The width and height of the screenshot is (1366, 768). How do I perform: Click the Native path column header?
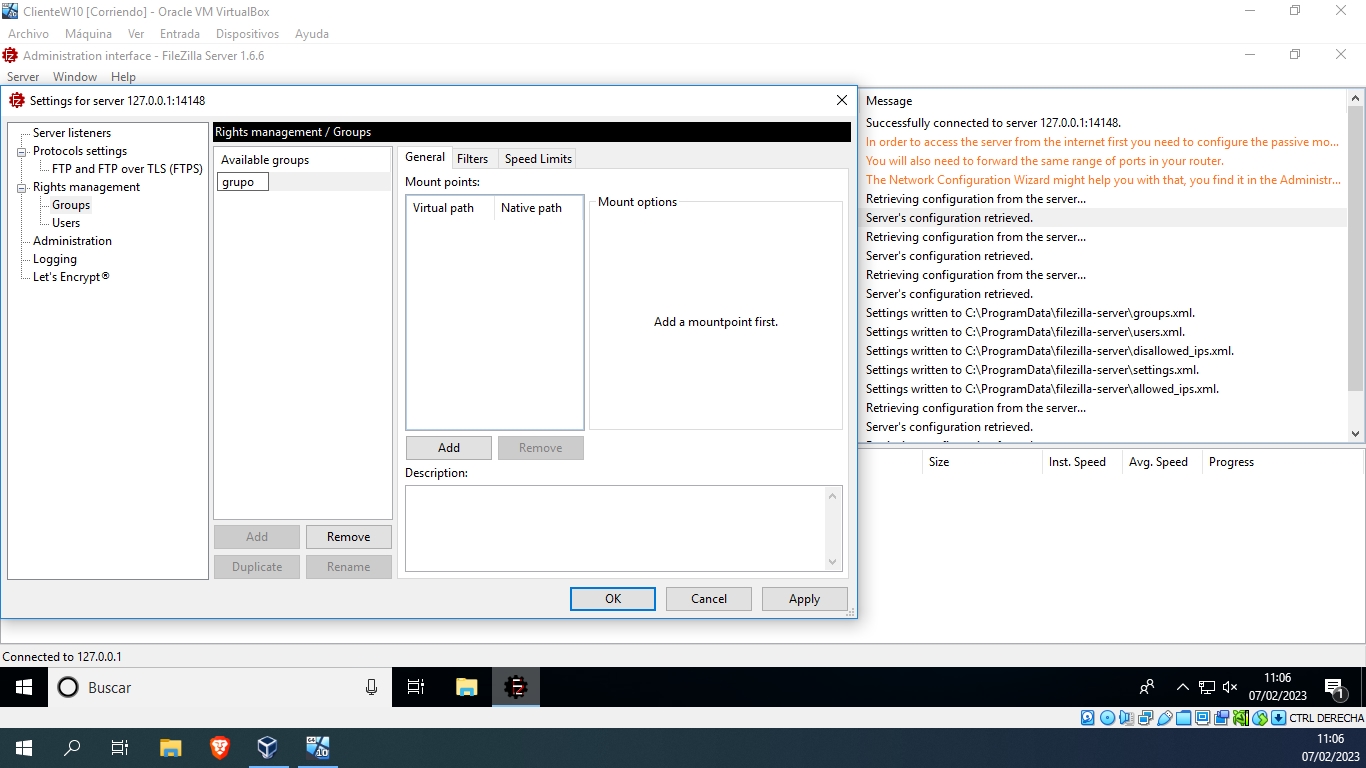pos(538,208)
